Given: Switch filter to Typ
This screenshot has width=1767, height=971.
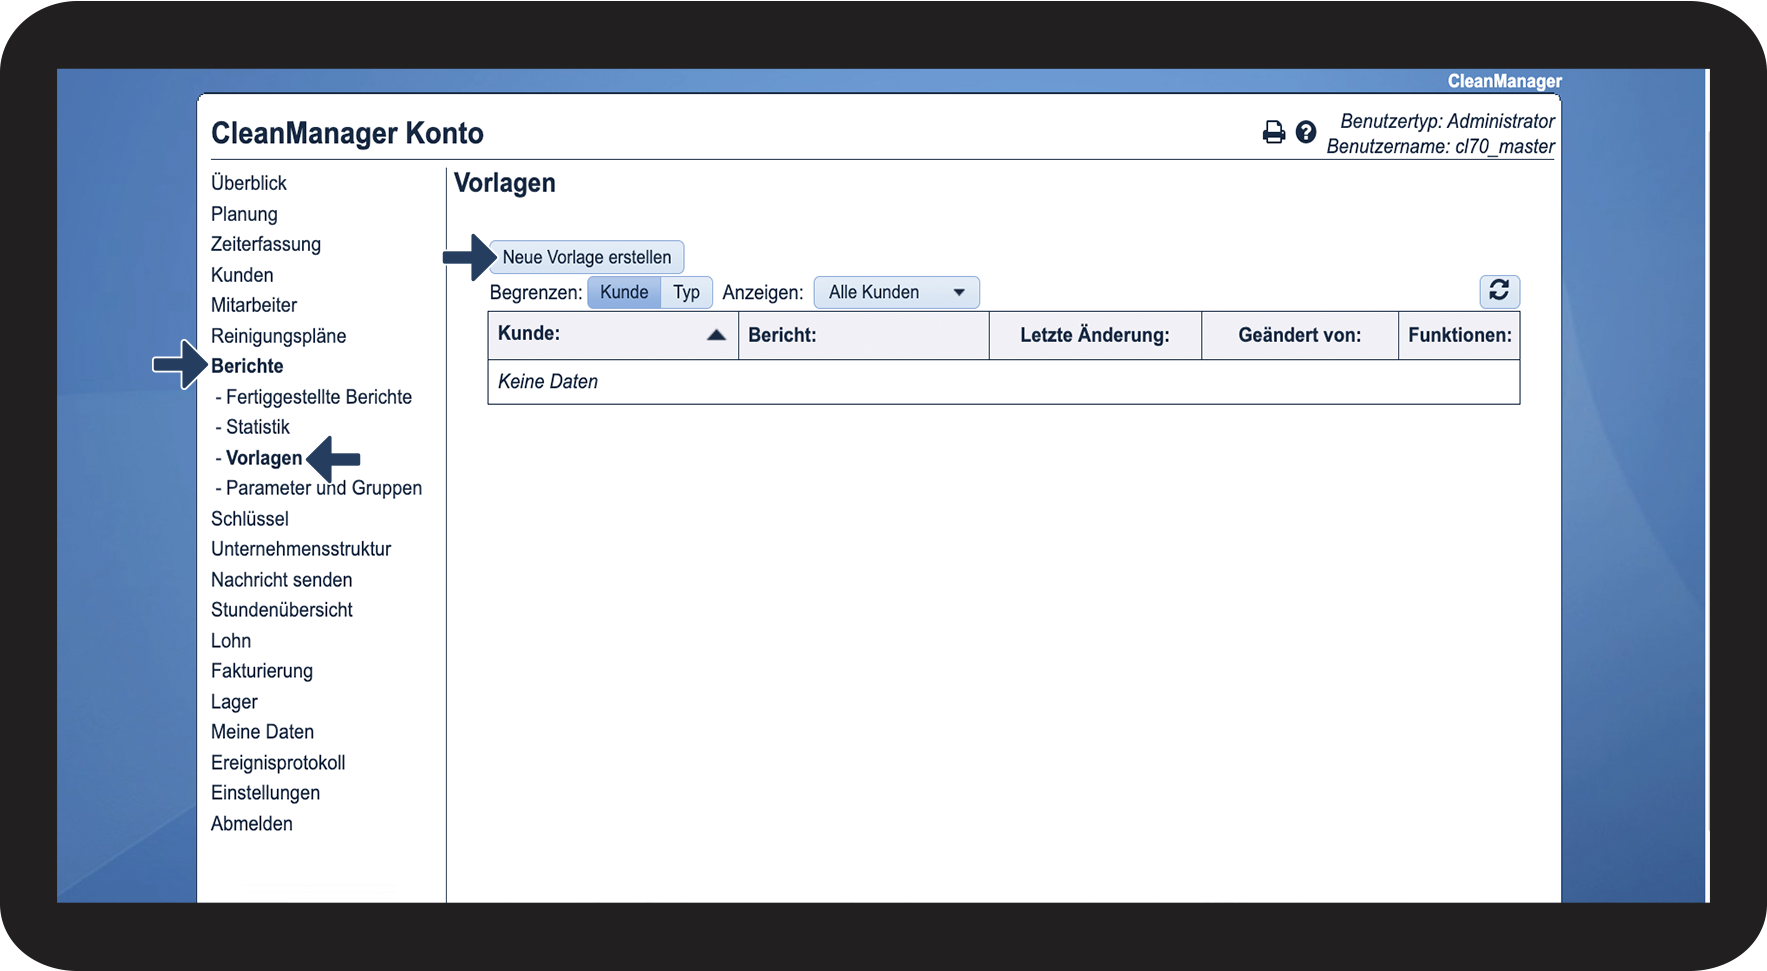Looking at the screenshot, I should coord(686,292).
